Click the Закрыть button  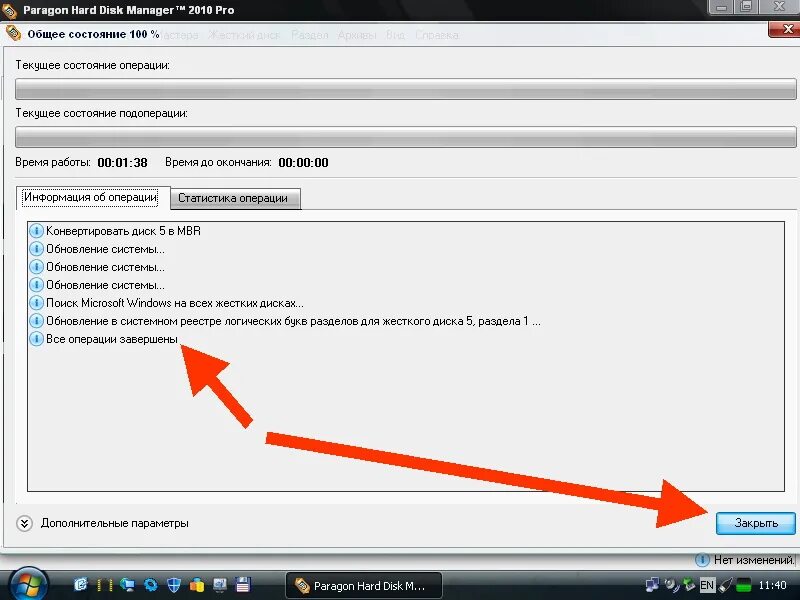756,523
